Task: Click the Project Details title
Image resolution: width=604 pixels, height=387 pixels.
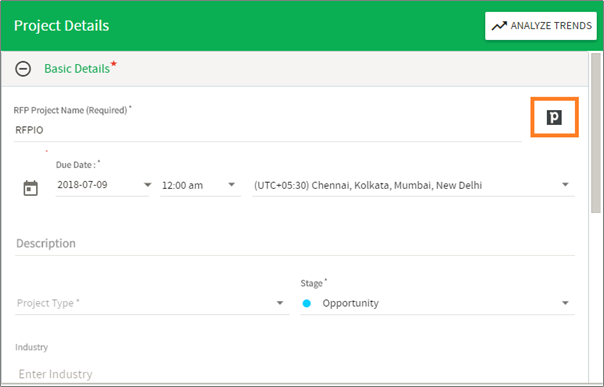Action: tap(62, 26)
